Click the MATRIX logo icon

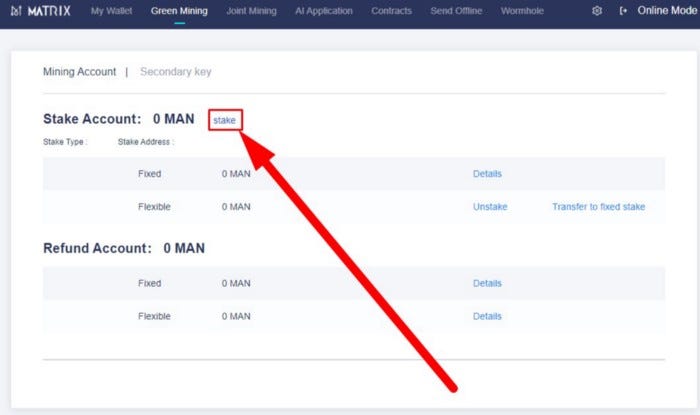click(x=16, y=11)
